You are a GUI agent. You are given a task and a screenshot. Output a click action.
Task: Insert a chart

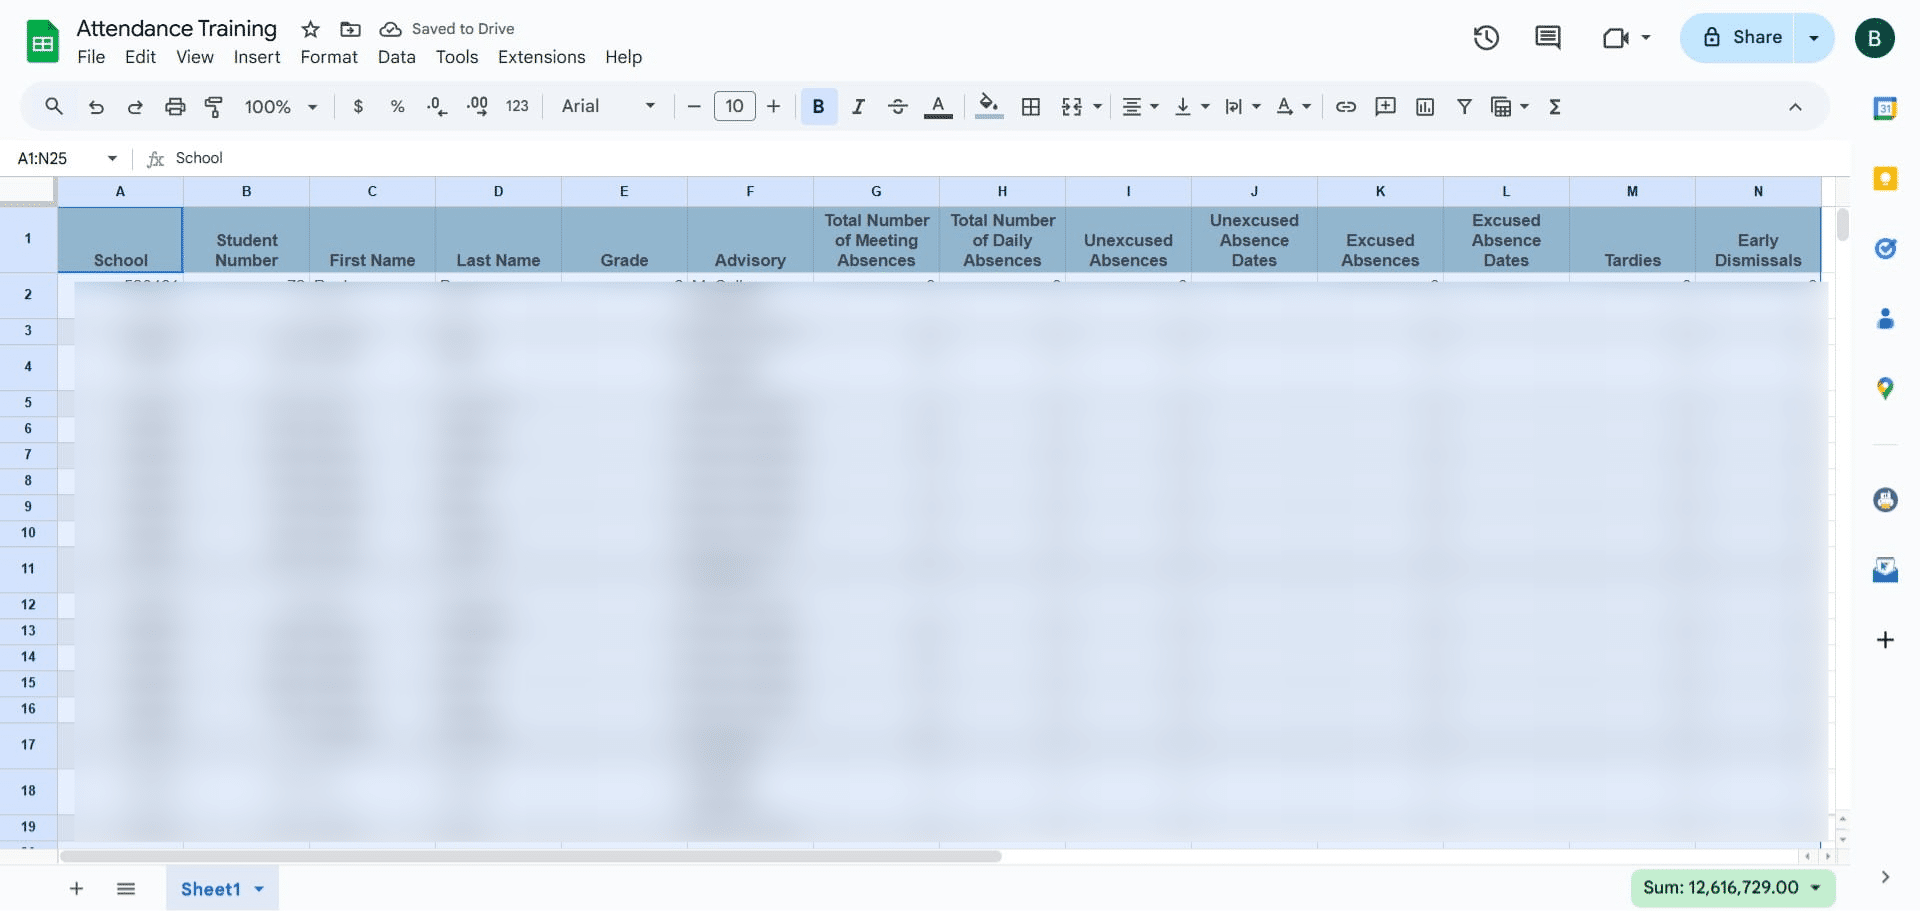1425,106
